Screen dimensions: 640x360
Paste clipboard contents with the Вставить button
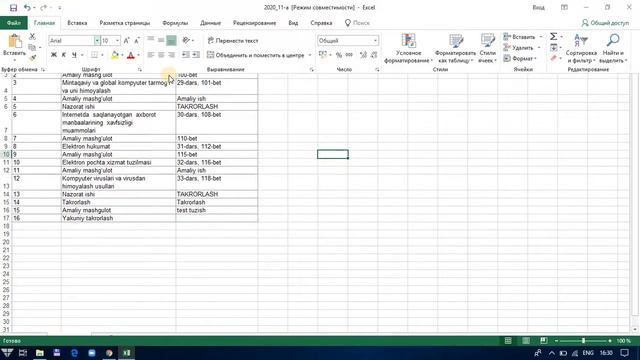click(14, 46)
